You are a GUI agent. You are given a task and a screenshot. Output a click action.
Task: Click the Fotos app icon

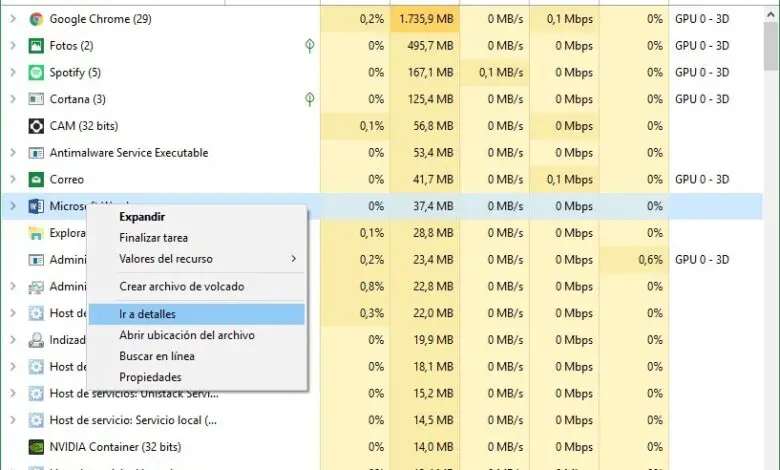(36, 46)
